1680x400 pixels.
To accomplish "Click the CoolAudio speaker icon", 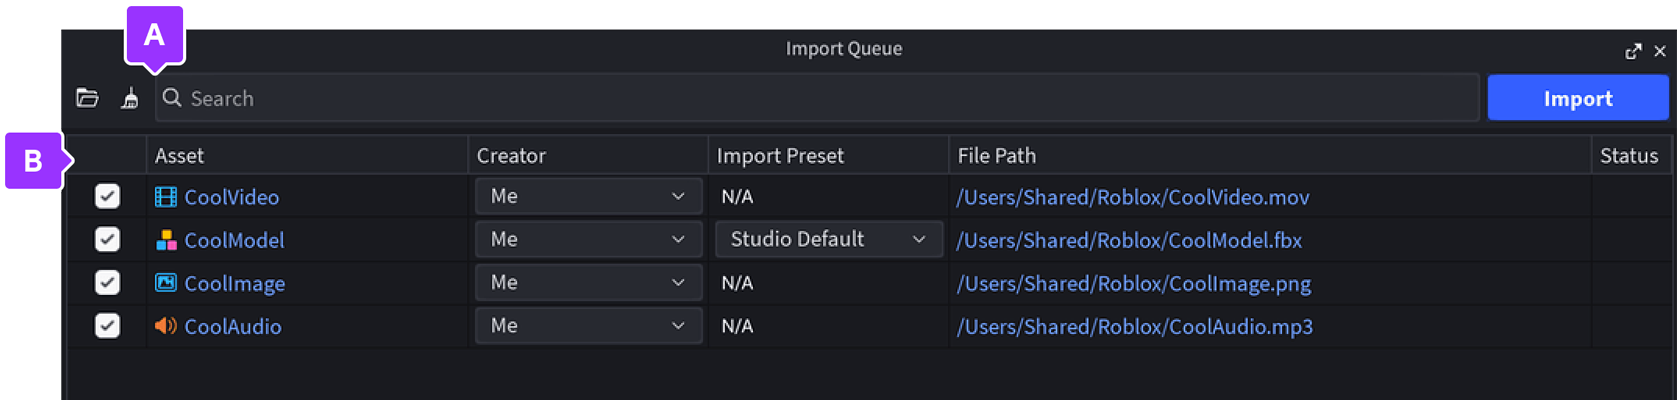I will click(166, 326).
